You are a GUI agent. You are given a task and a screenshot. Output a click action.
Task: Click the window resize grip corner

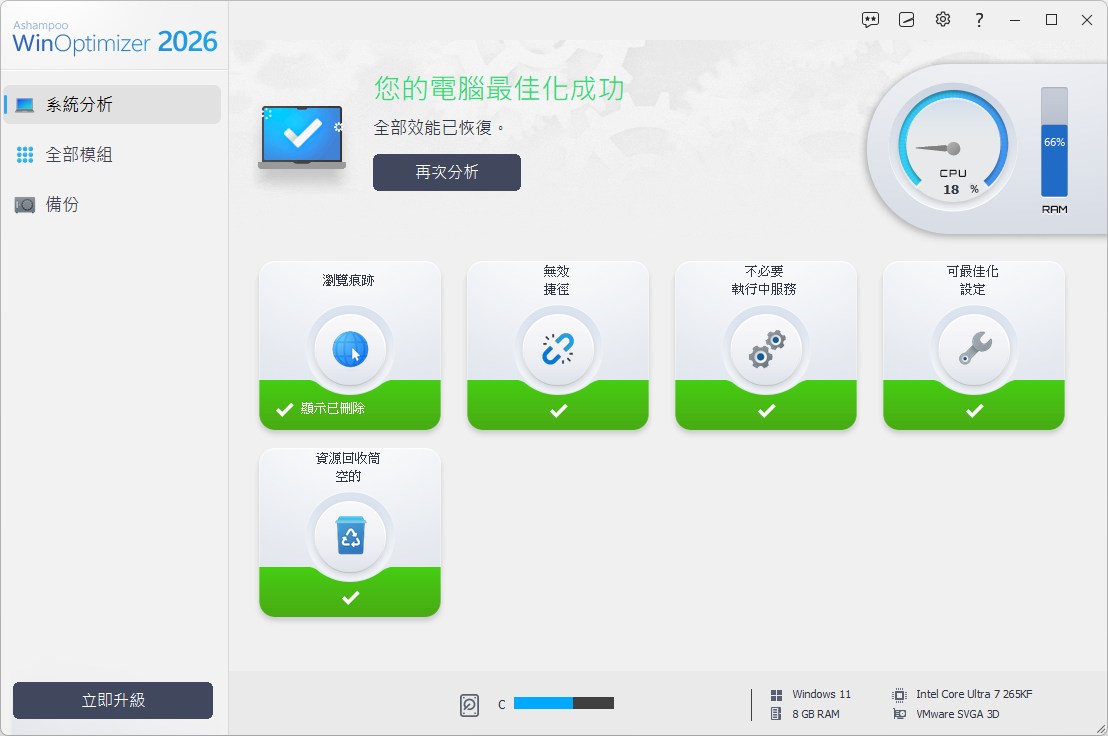pyautogui.click(x=1101, y=729)
